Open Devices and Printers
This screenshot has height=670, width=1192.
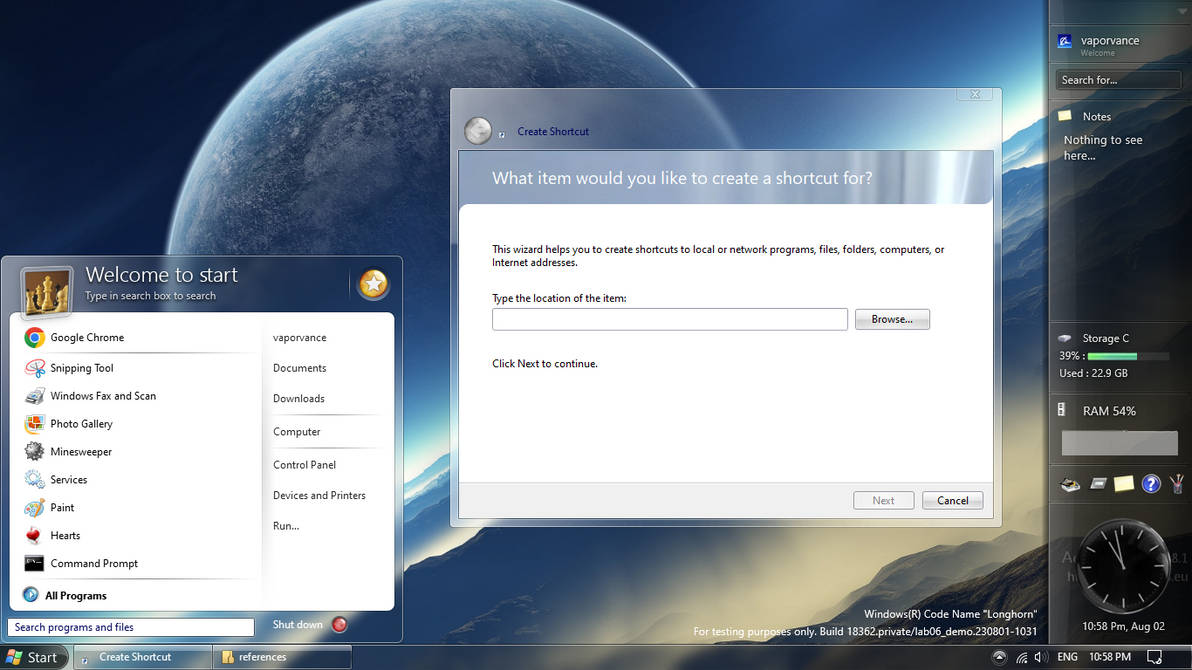coord(319,495)
